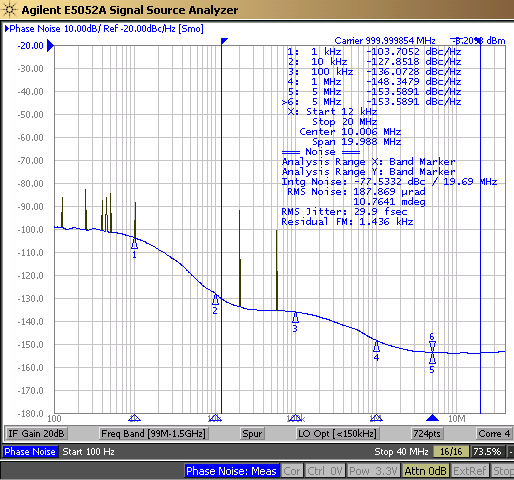Image resolution: width=514 pixels, height=480 pixels.
Task: Click the Stop 40 MHz readout
Action: click(401, 452)
